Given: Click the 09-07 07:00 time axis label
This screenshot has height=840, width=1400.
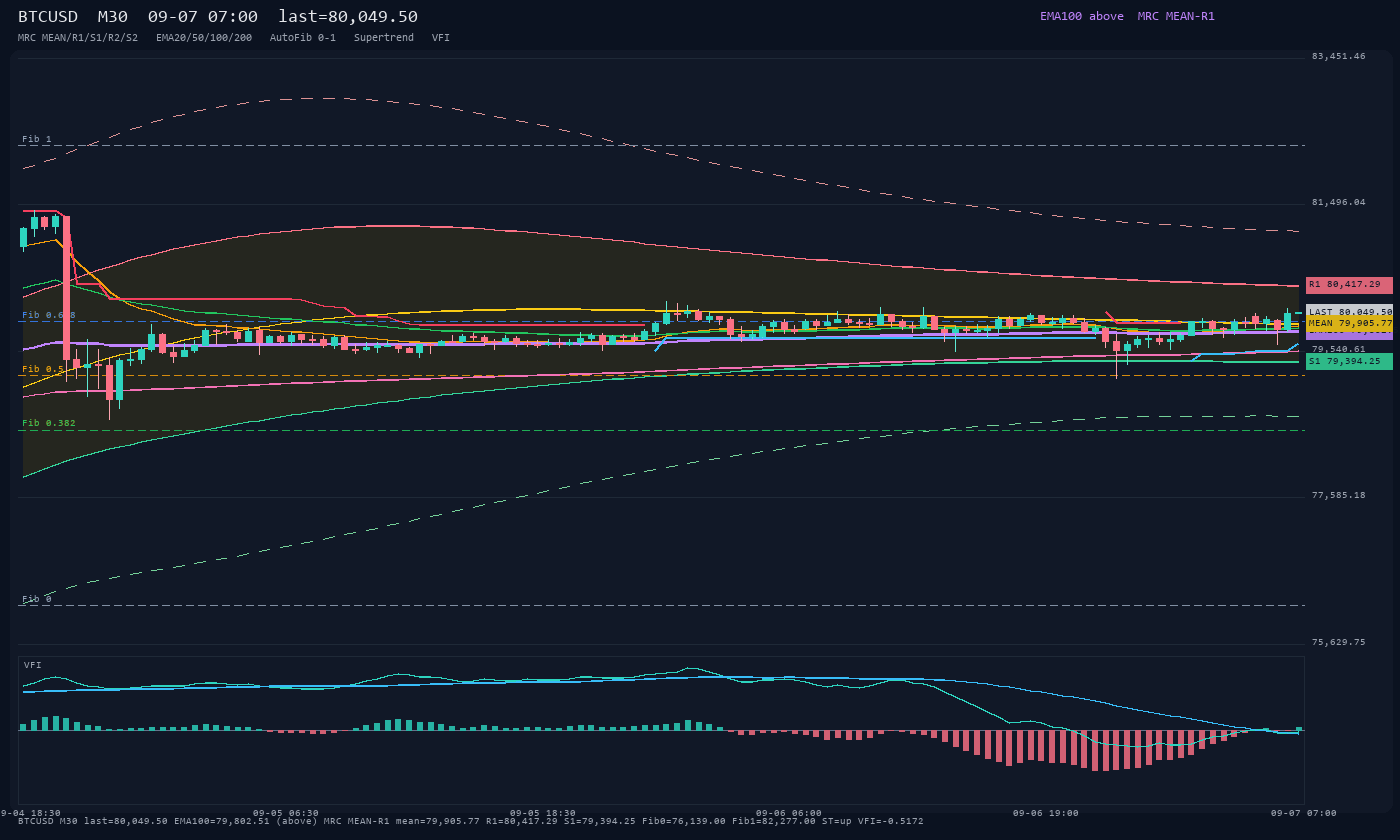Looking at the screenshot, I should (1303, 813).
